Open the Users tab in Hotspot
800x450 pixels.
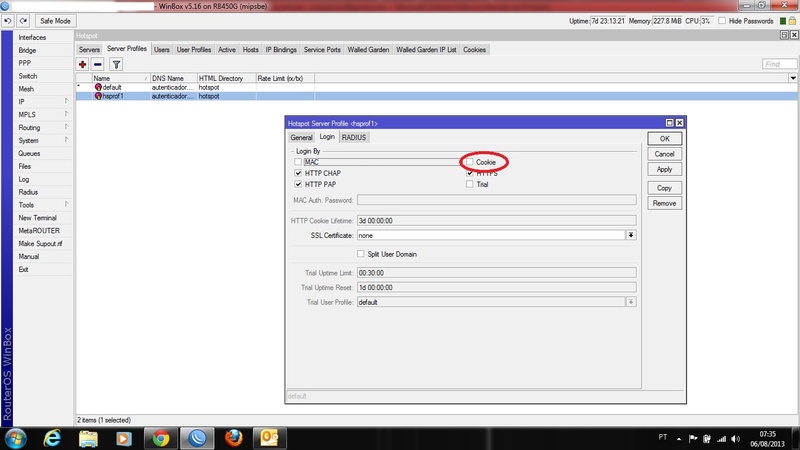[x=162, y=49]
